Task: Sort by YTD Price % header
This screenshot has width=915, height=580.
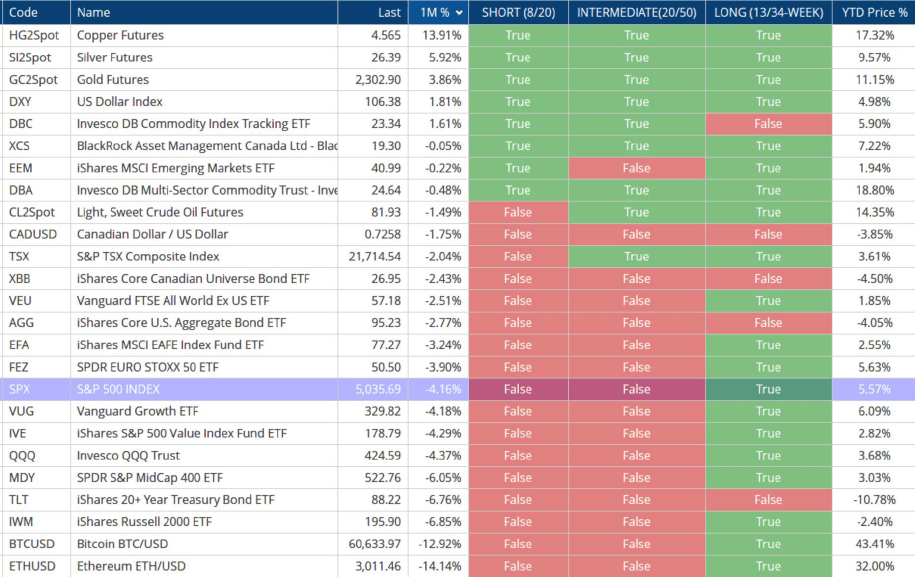Action: point(874,13)
